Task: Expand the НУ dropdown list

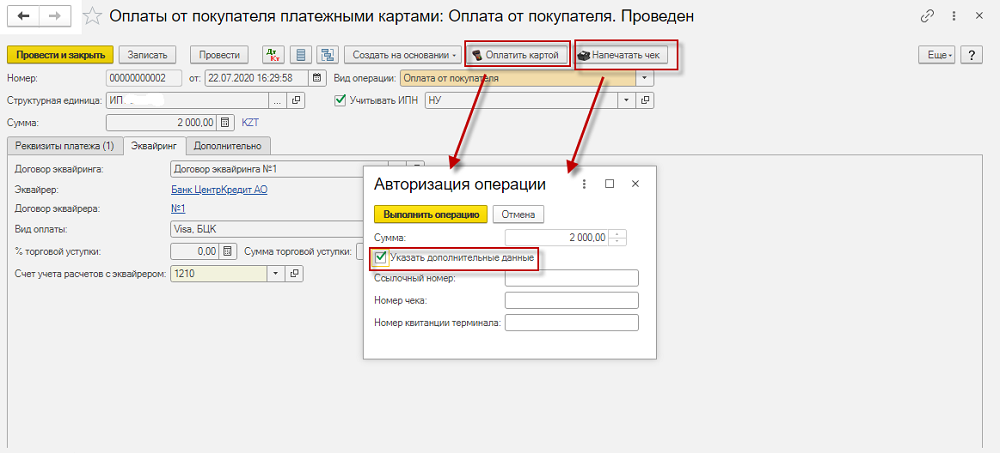Action: point(626,100)
